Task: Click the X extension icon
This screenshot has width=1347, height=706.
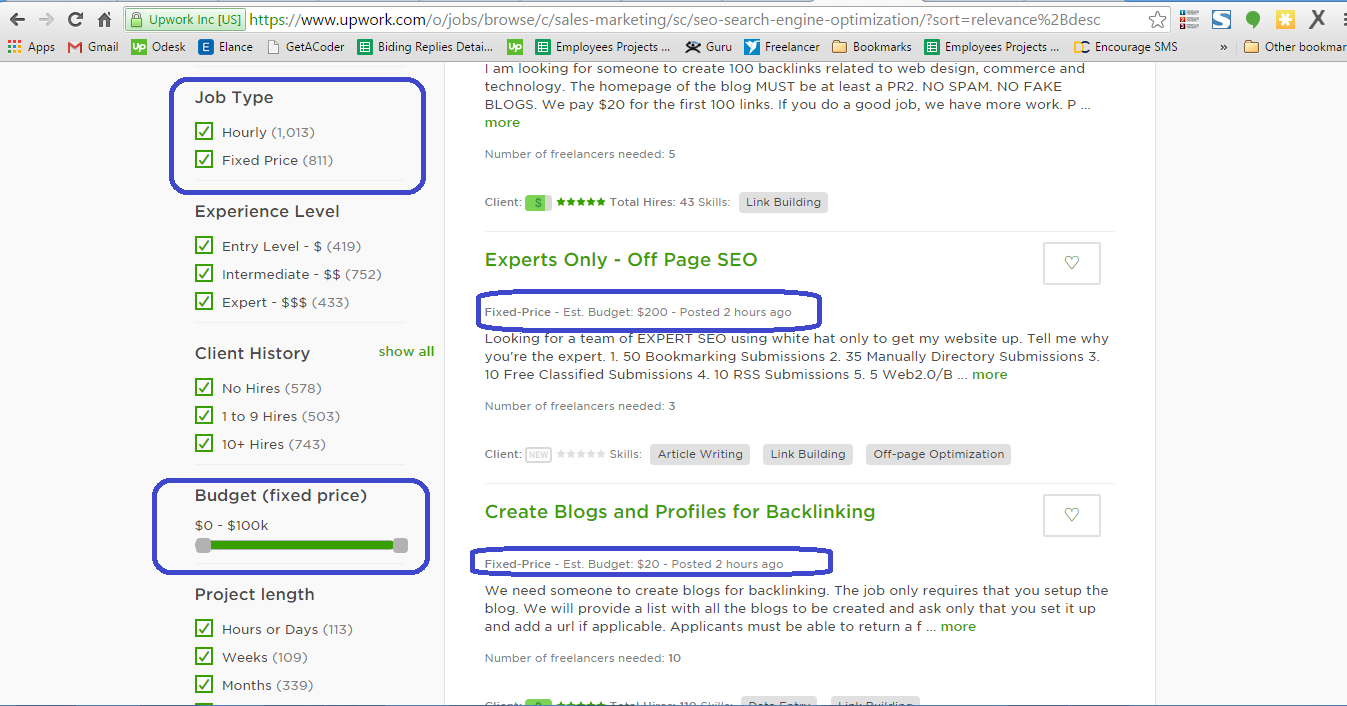Action: pos(1317,19)
